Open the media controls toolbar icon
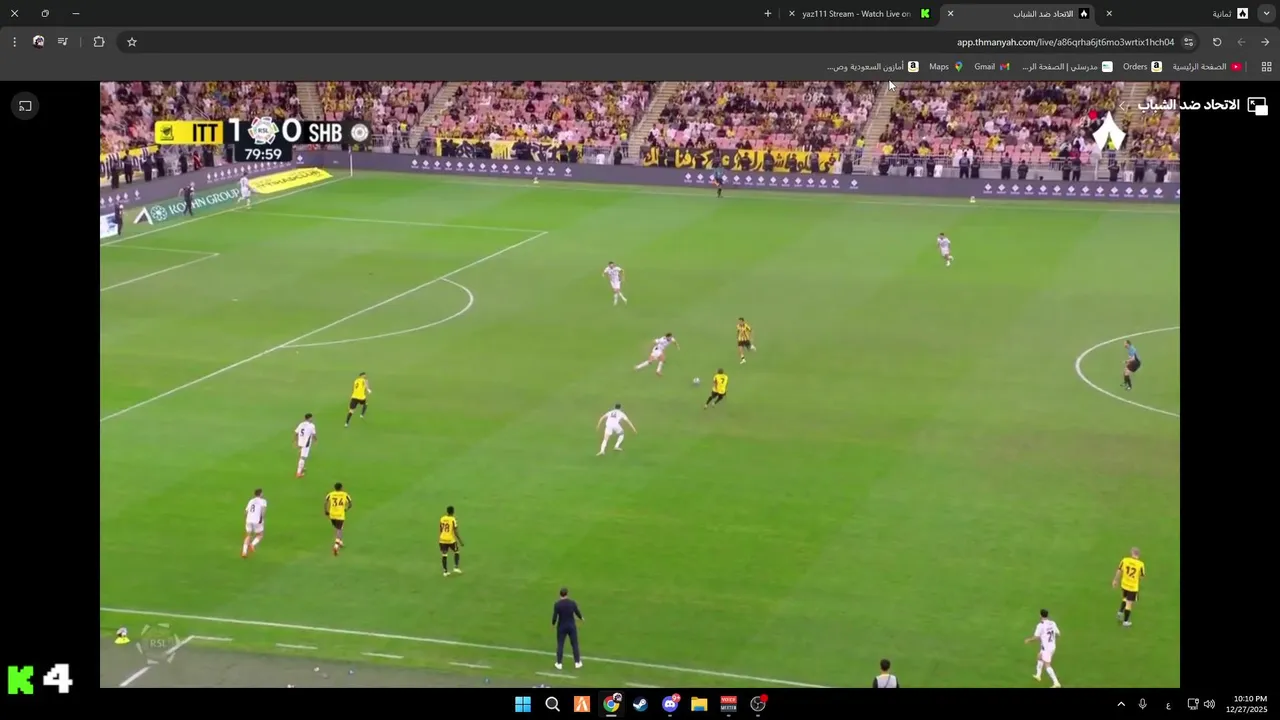 tap(63, 42)
